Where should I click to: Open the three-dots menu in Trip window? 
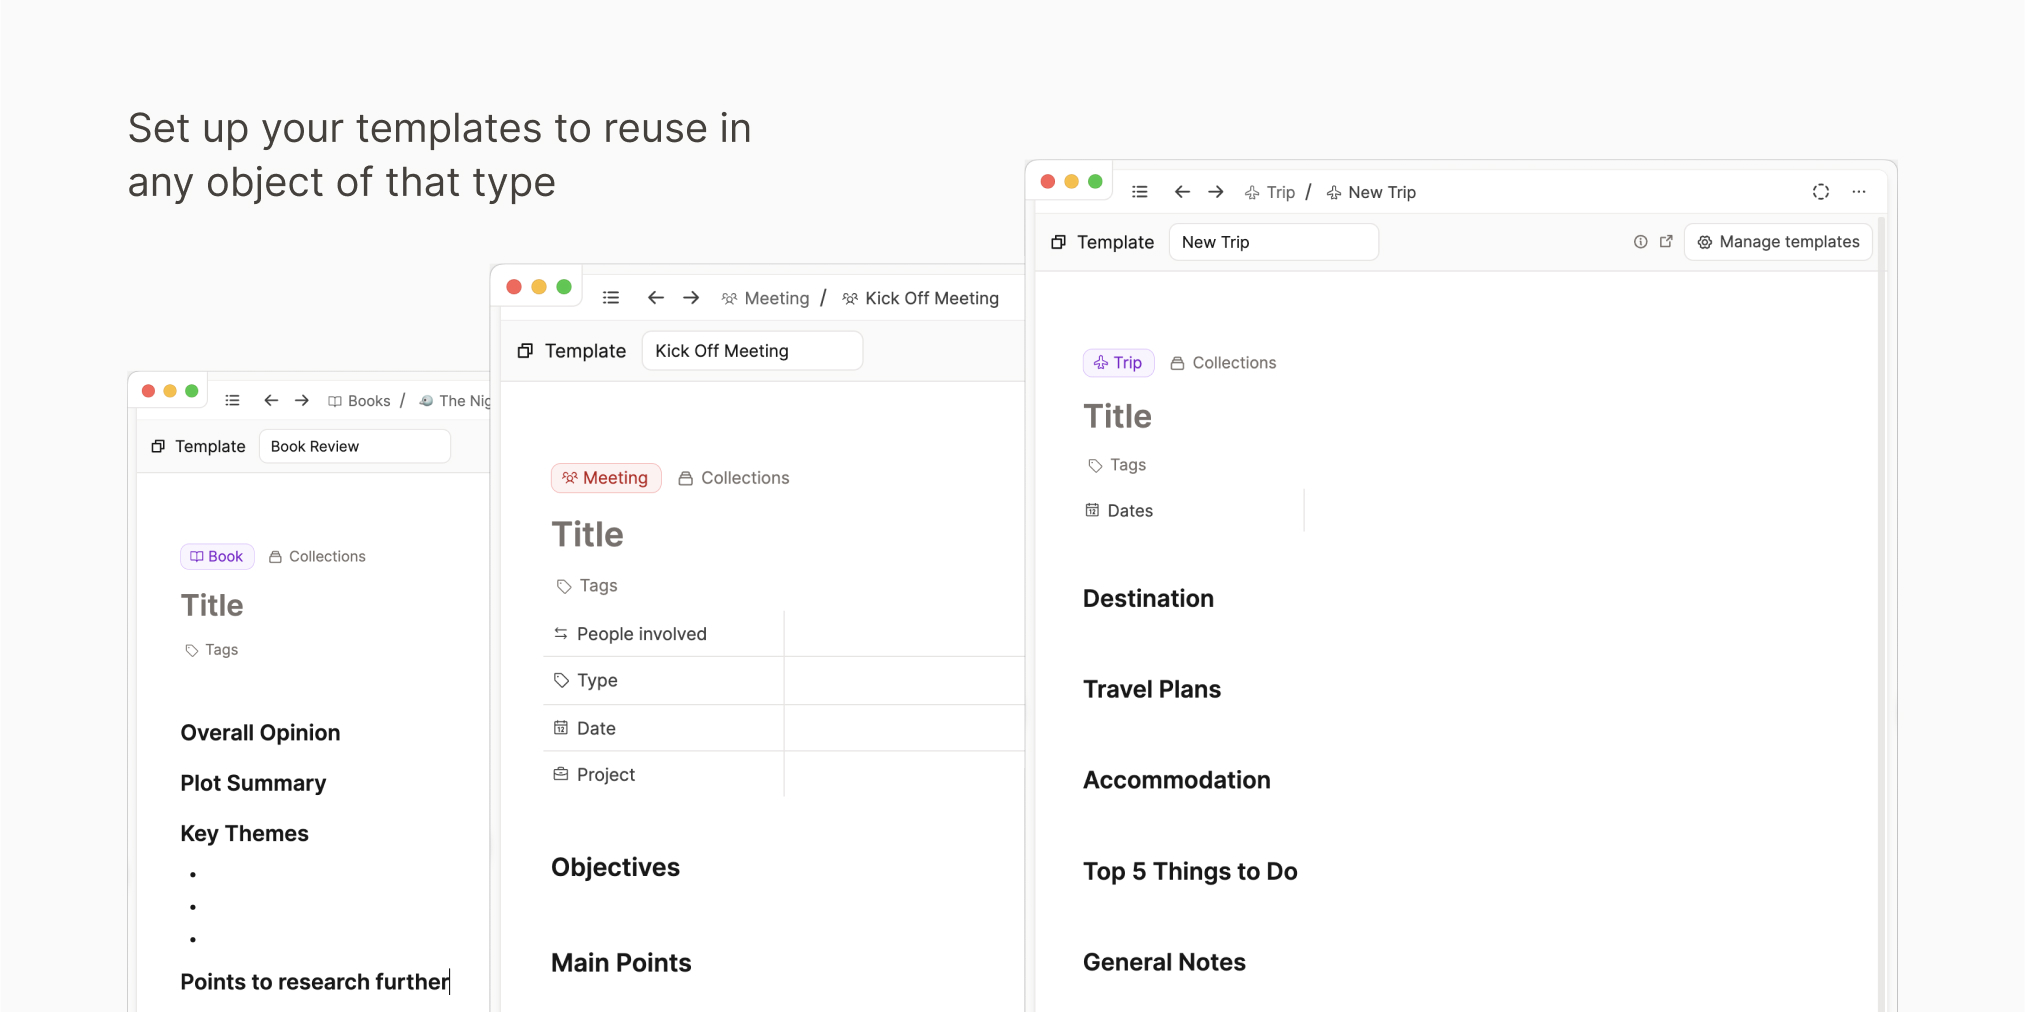(1859, 192)
